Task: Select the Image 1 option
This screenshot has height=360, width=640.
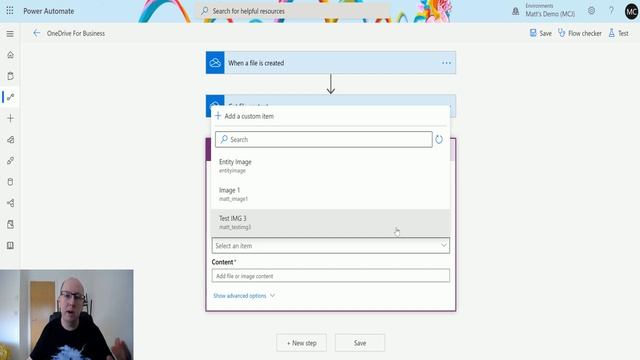Action: [331, 194]
